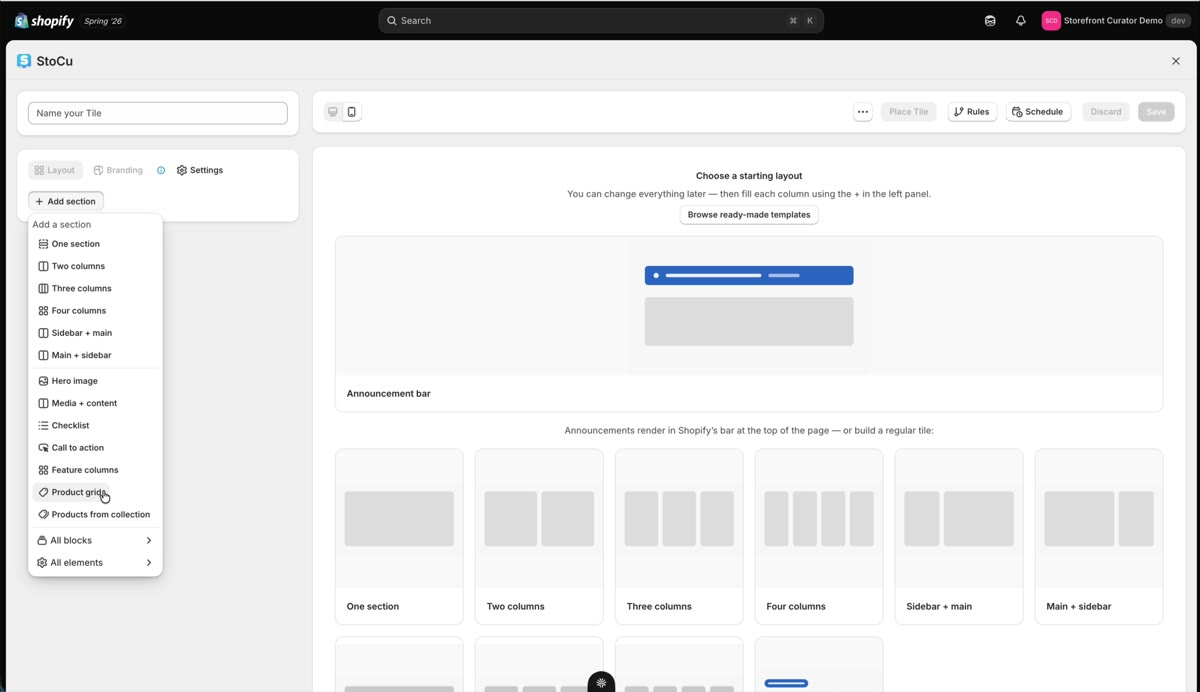Click the Products from collection tag icon
1200x692 pixels.
[x=43, y=514]
